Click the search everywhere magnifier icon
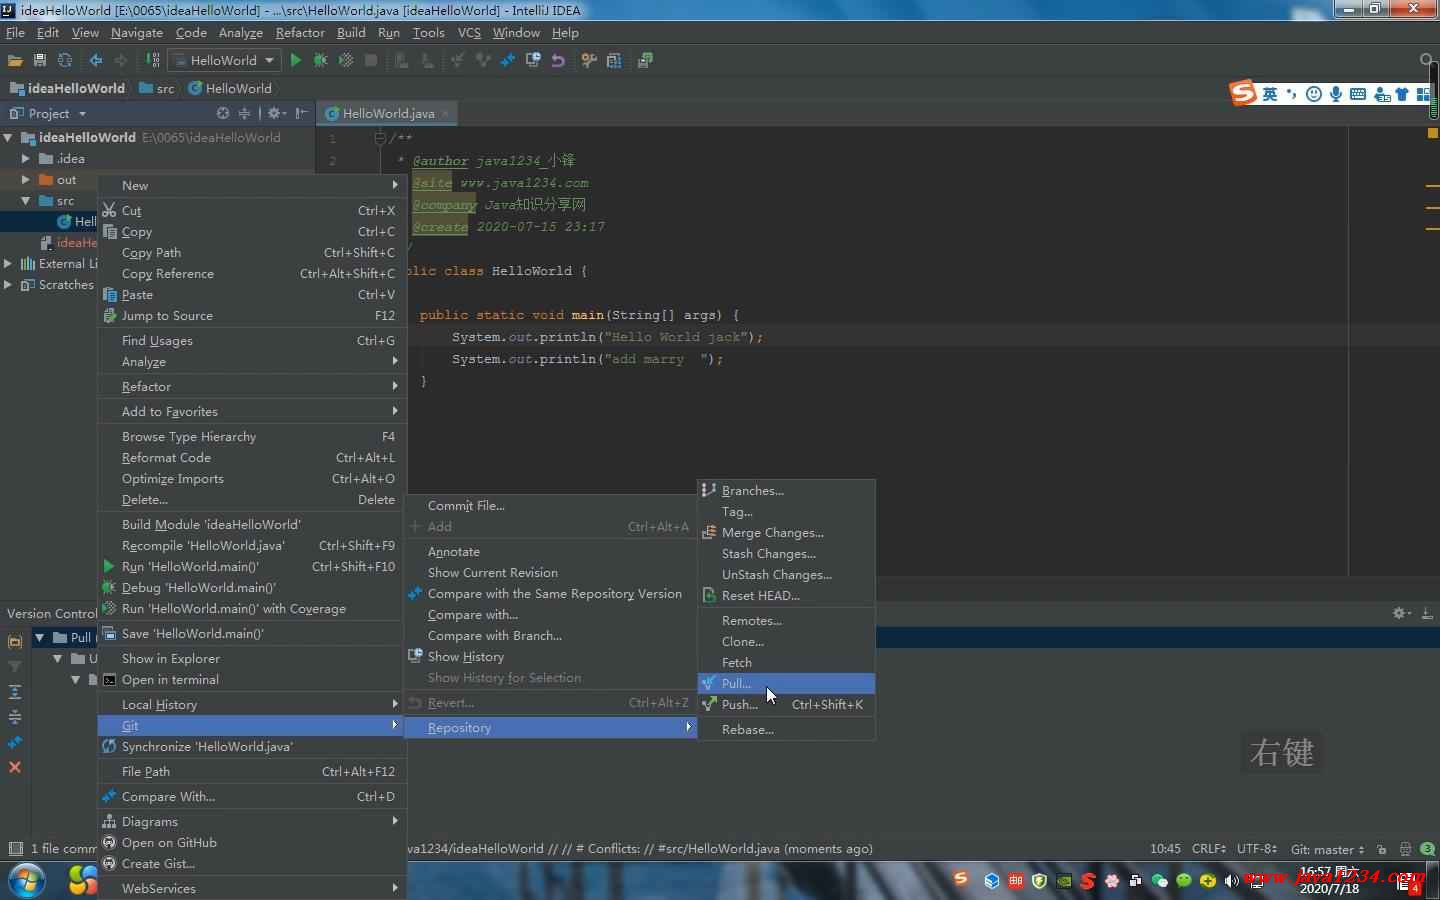This screenshot has height=900, width=1440. click(x=1427, y=60)
